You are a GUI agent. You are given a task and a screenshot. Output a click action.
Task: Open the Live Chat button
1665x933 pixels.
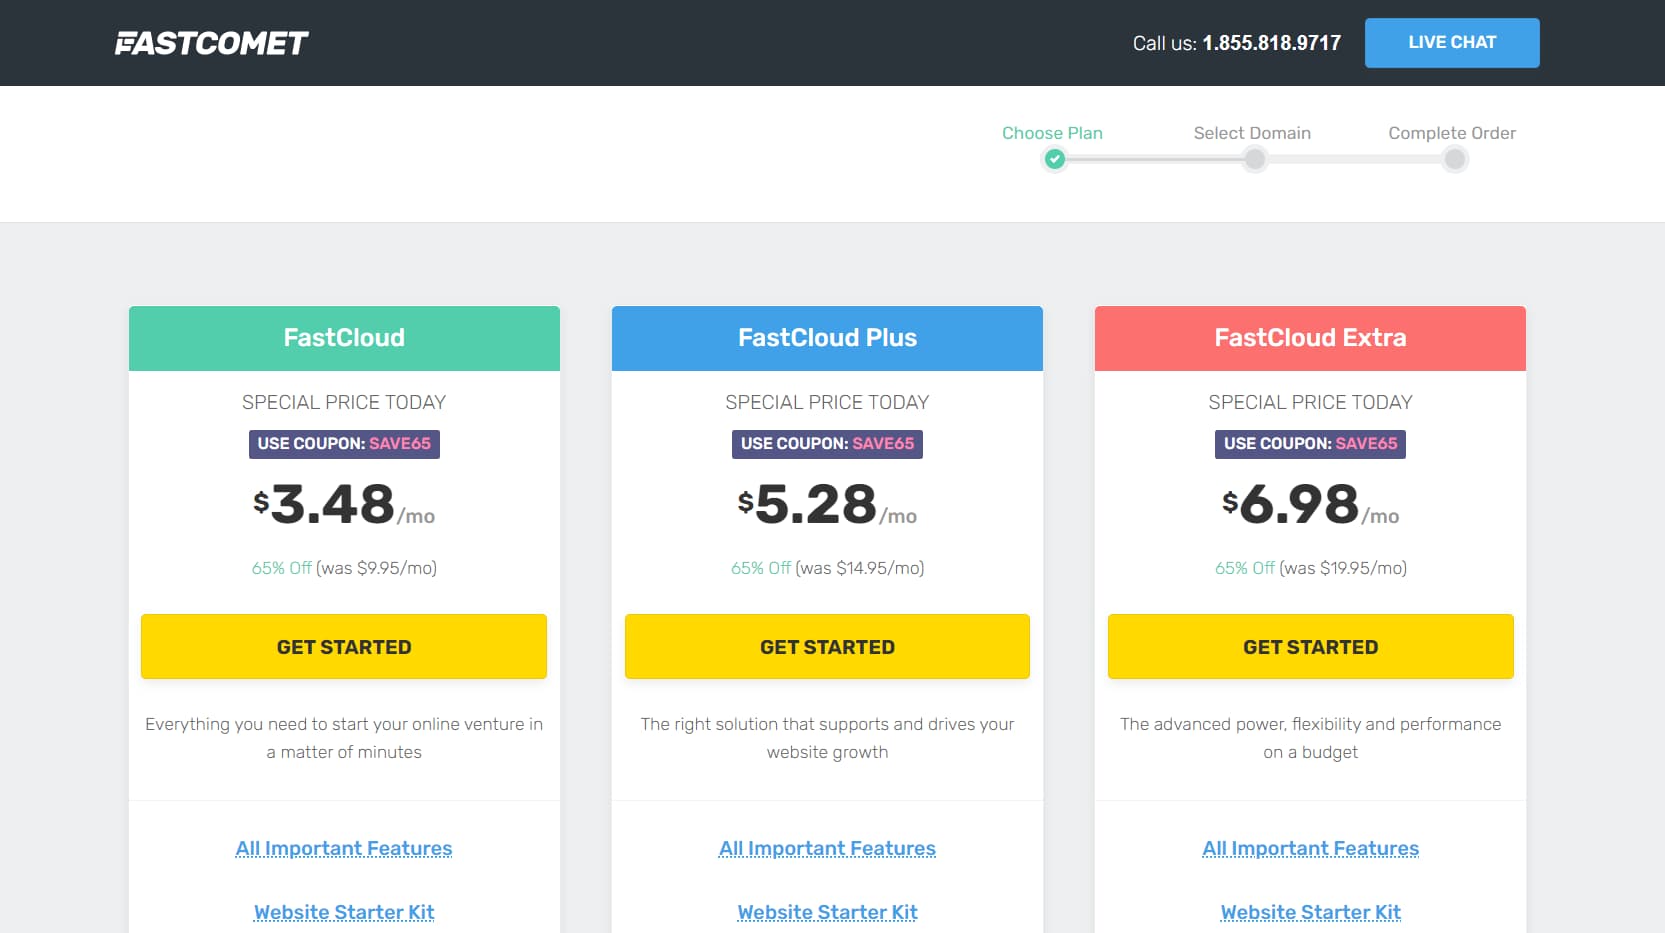tap(1452, 43)
